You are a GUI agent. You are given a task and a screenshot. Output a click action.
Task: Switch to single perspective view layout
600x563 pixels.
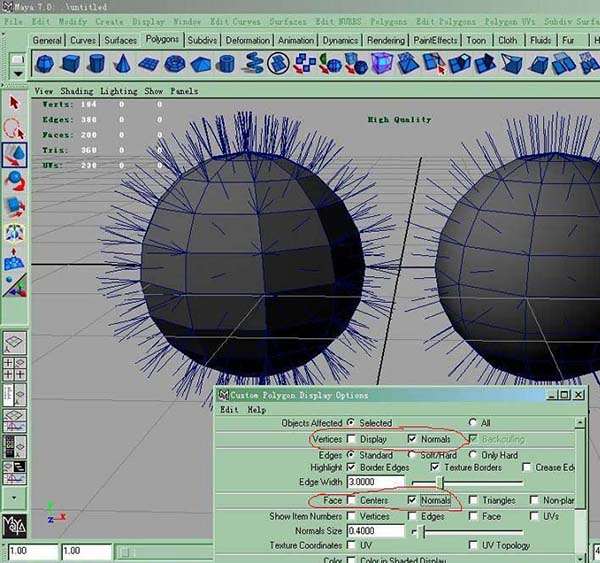click(15, 343)
